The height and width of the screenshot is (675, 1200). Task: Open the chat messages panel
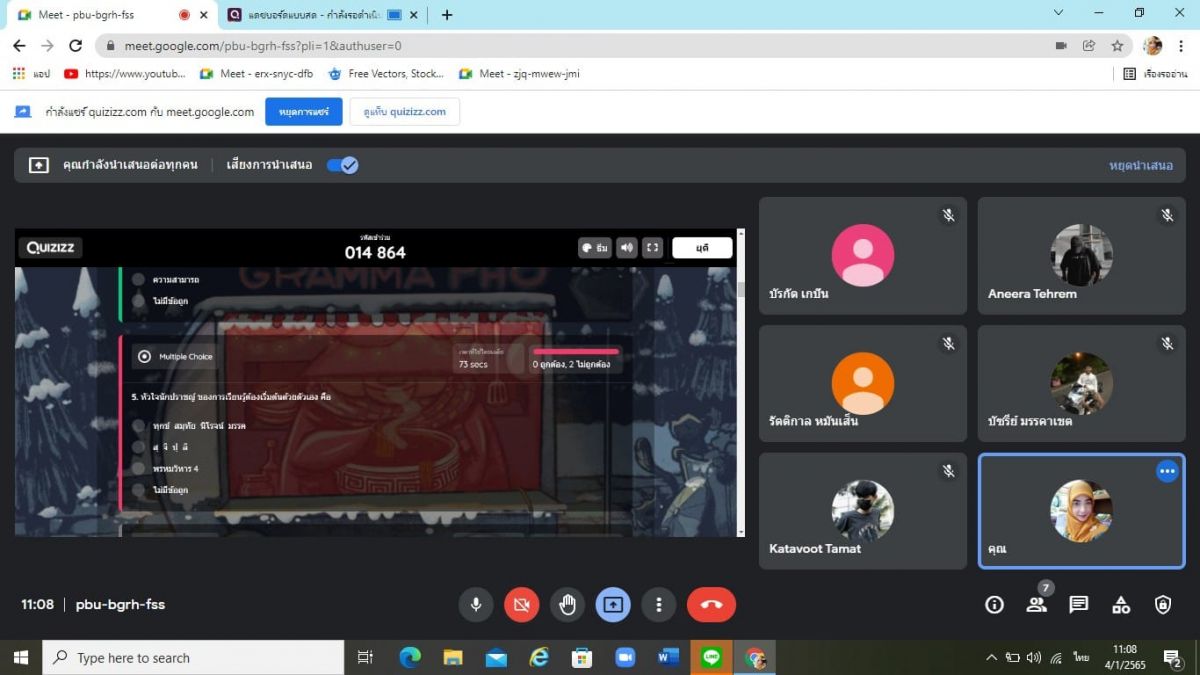1078,605
